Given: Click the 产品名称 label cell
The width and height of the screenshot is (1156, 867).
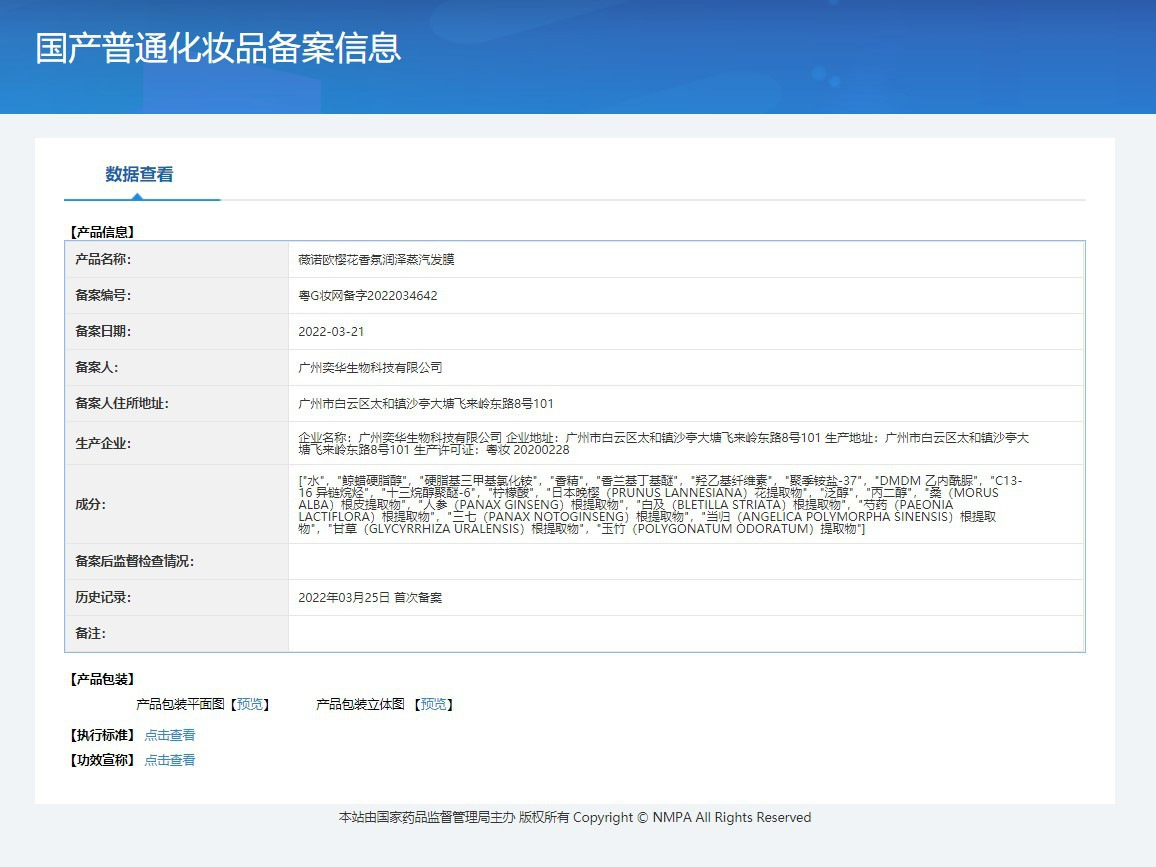Looking at the screenshot, I should point(104,260).
